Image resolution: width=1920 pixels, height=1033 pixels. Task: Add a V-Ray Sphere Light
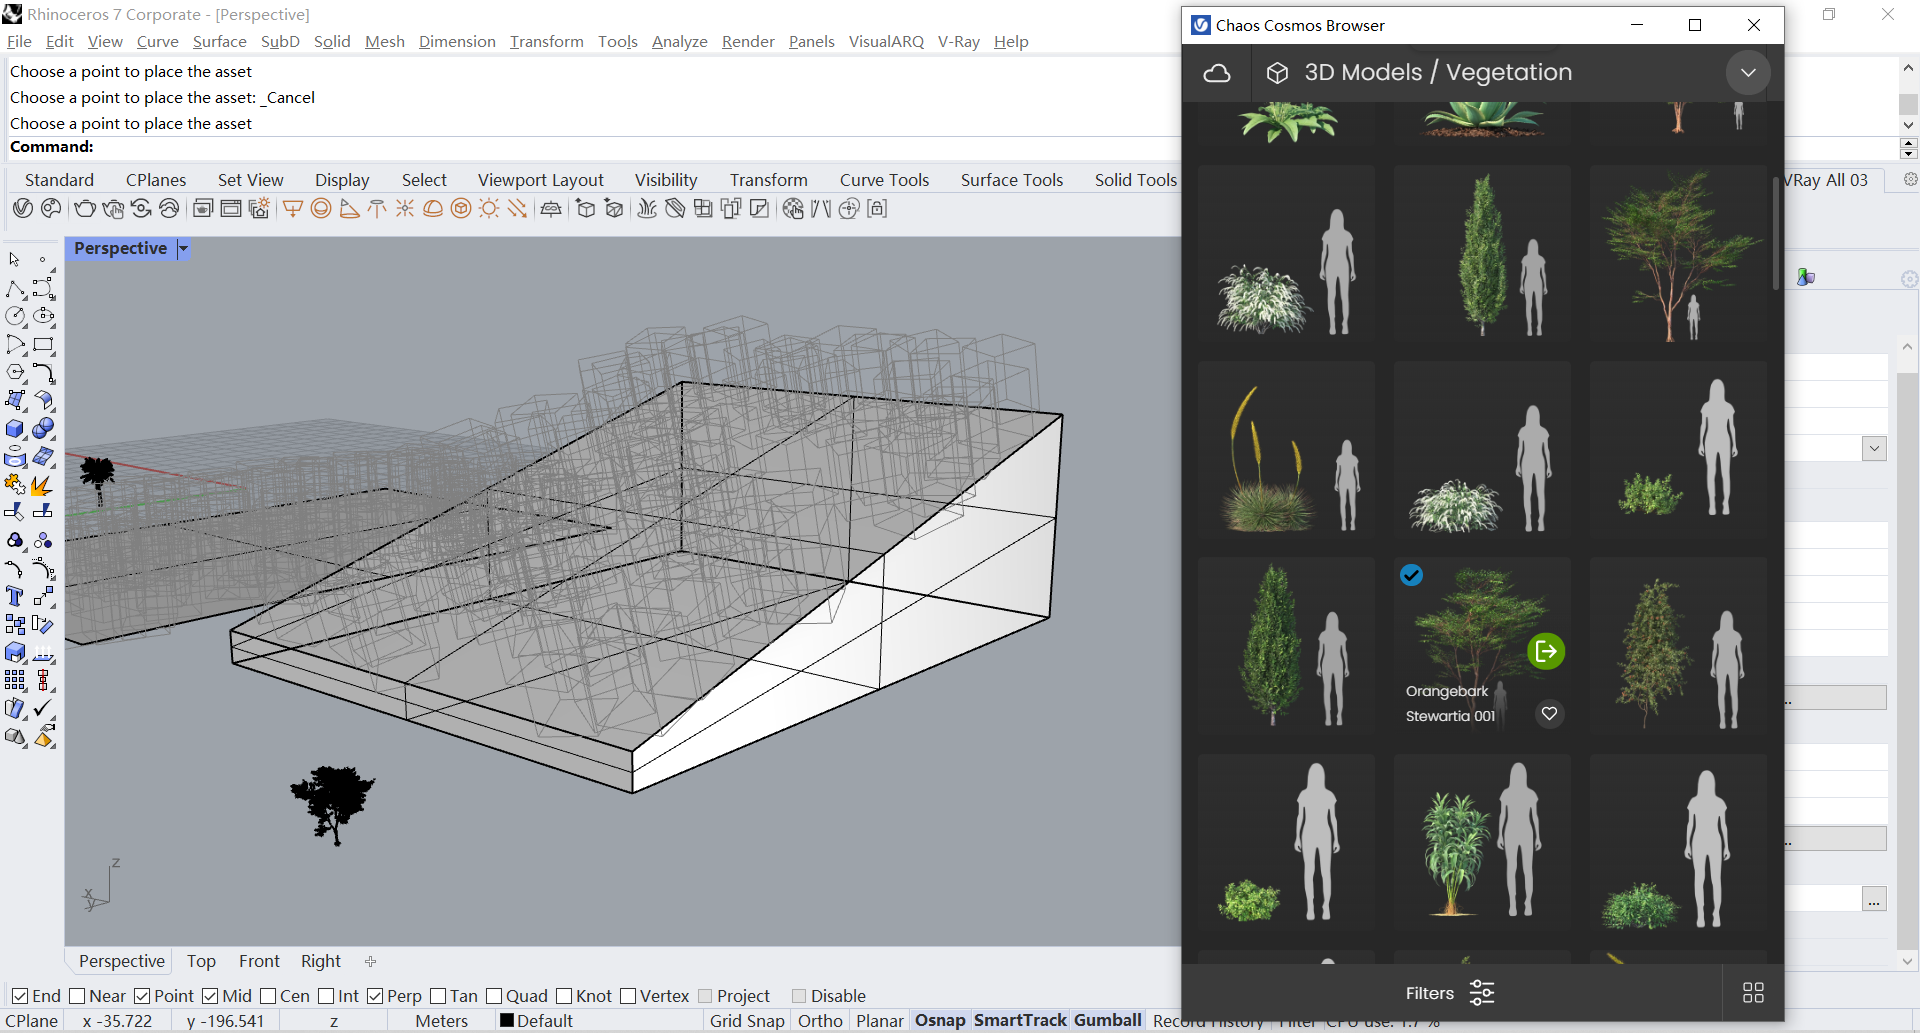[x=321, y=209]
